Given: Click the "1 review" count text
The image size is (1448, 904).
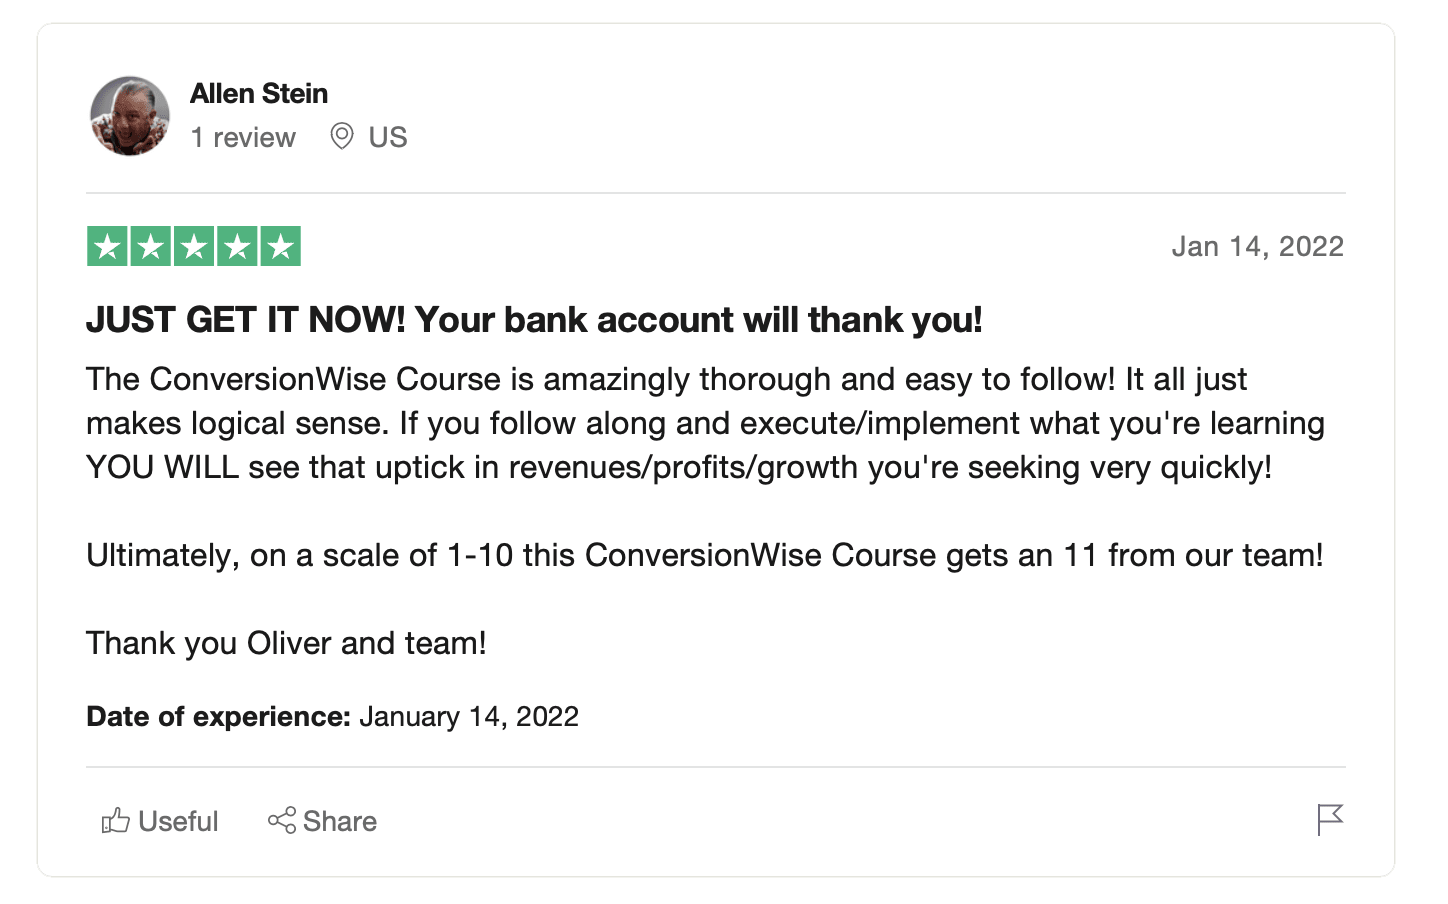Looking at the screenshot, I should coord(243,137).
